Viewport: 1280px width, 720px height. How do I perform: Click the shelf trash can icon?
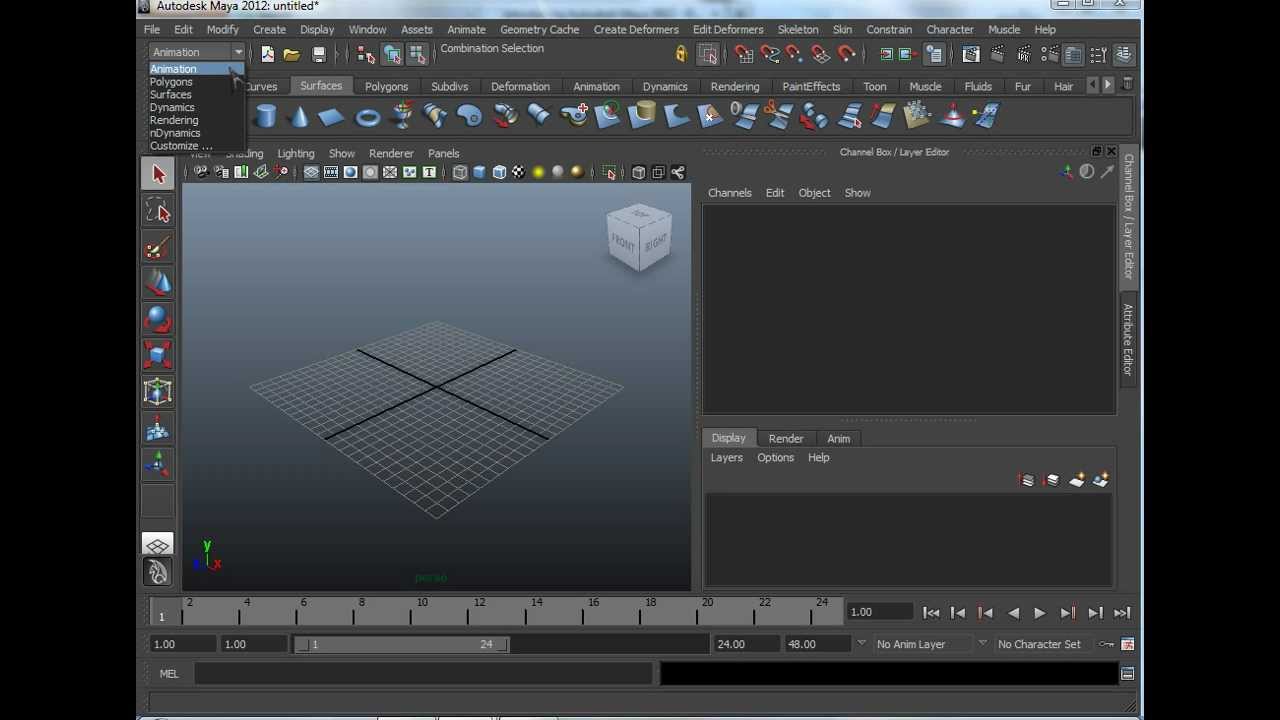1127,85
